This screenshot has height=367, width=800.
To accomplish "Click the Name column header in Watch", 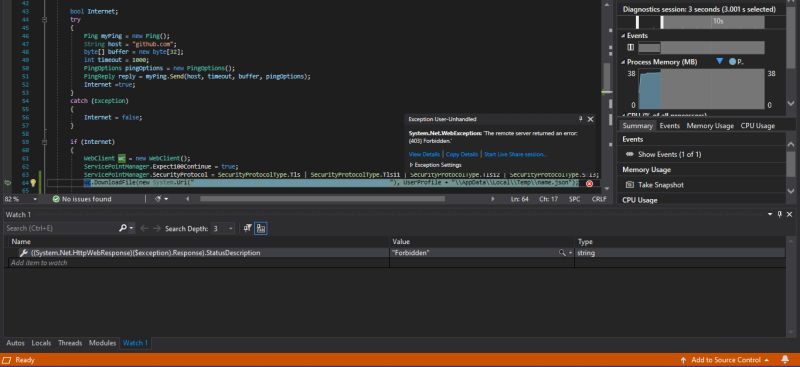I will pyautogui.click(x=21, y=241).
